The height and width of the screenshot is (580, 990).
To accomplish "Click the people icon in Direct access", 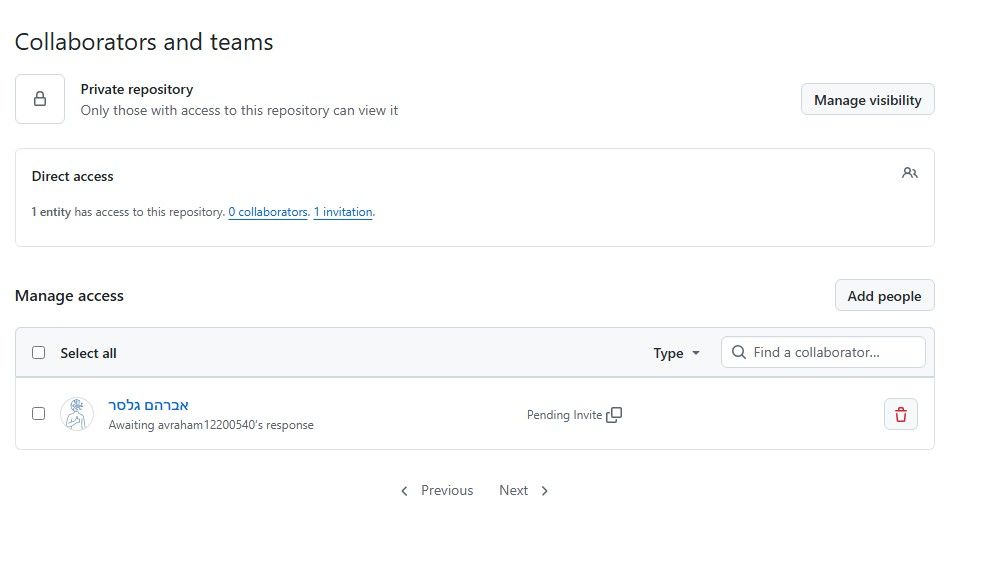I will coord(909,173).
